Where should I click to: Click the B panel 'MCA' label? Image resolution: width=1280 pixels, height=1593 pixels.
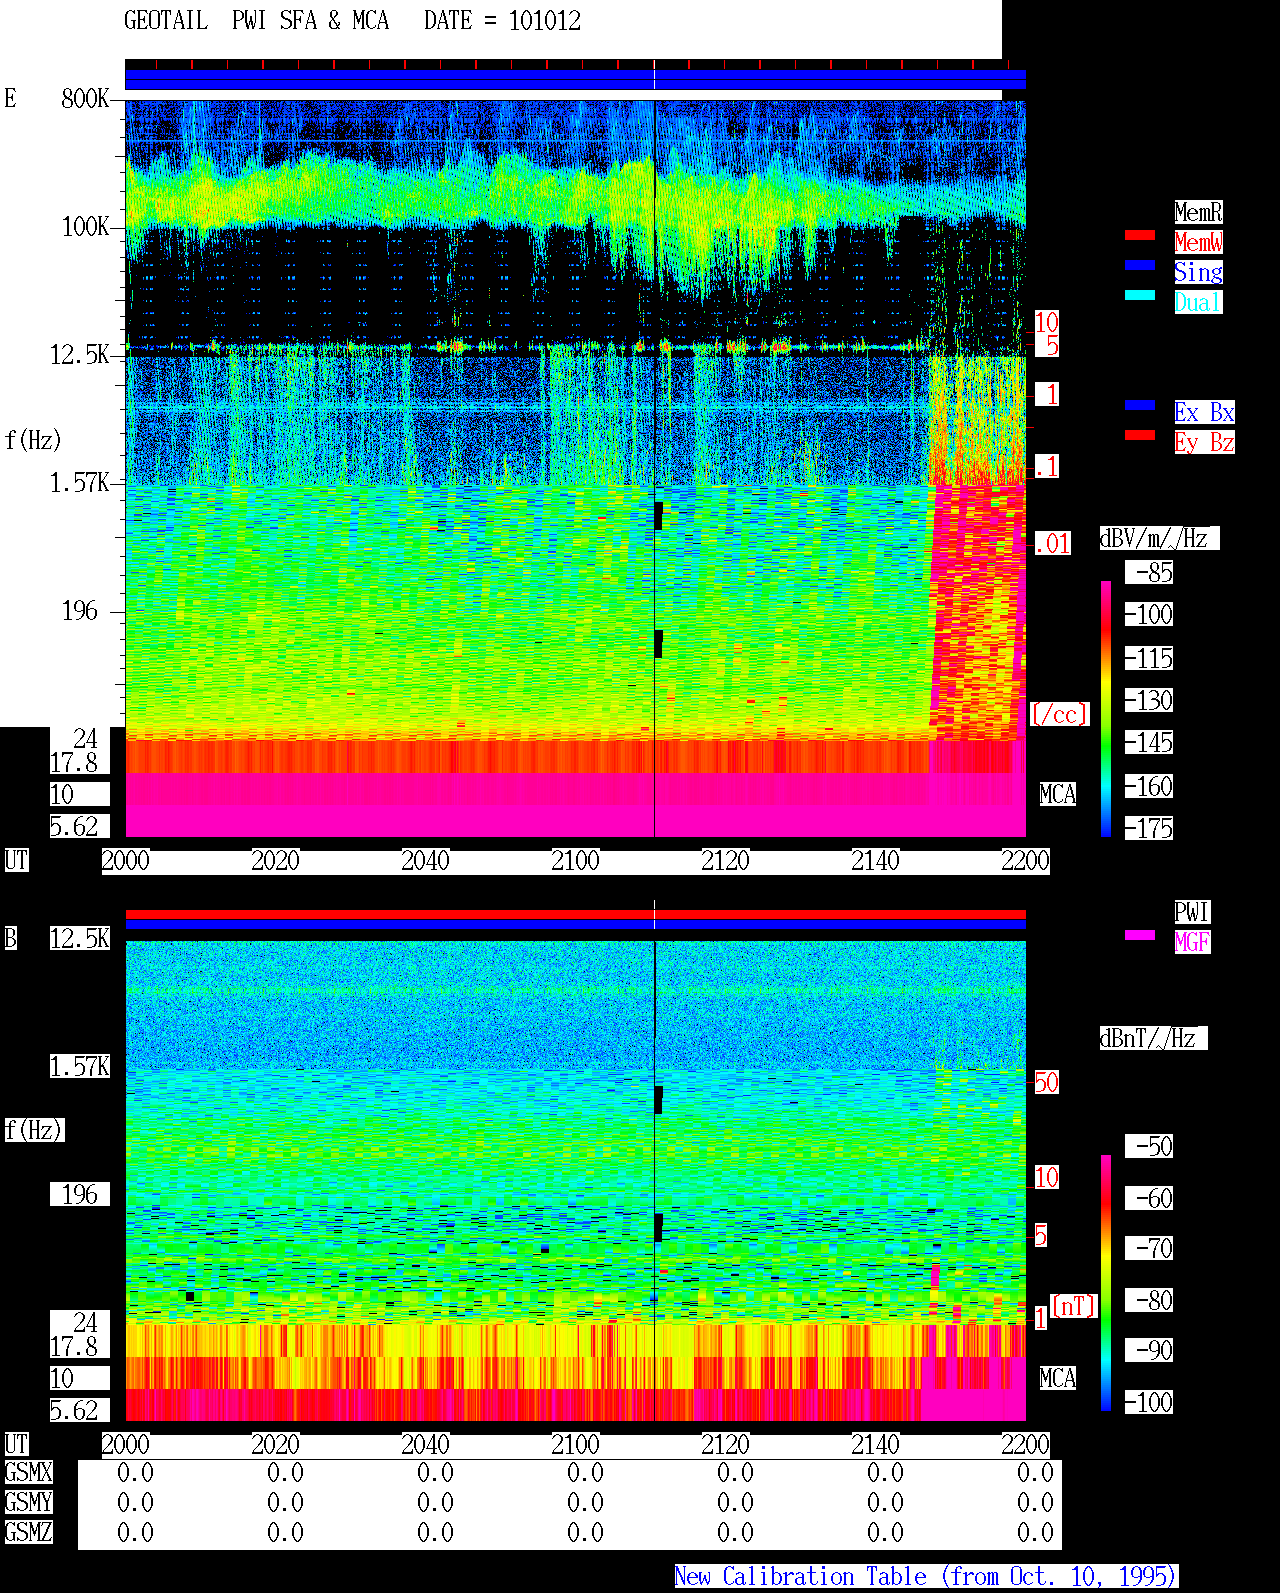coord(1058,1378)
